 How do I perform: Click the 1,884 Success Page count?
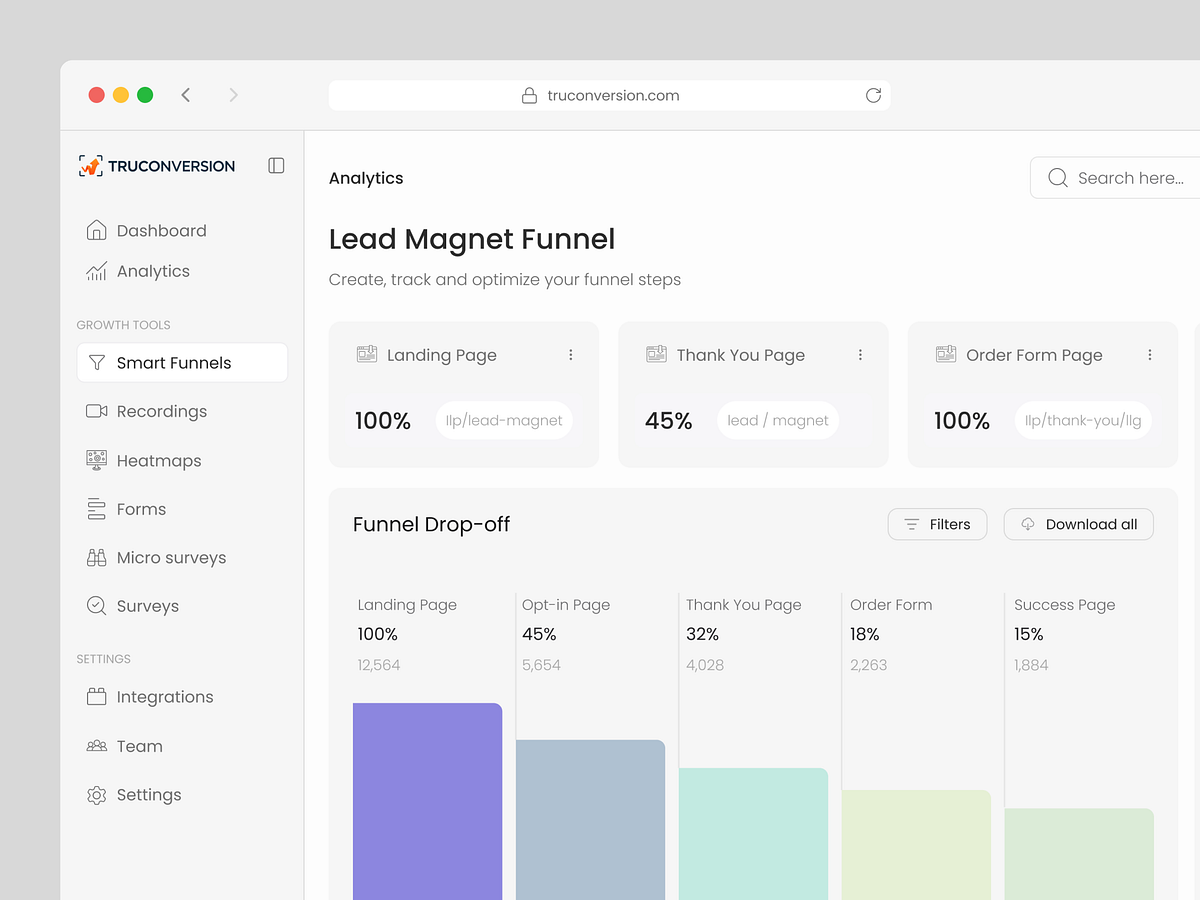pos(1031,665)
